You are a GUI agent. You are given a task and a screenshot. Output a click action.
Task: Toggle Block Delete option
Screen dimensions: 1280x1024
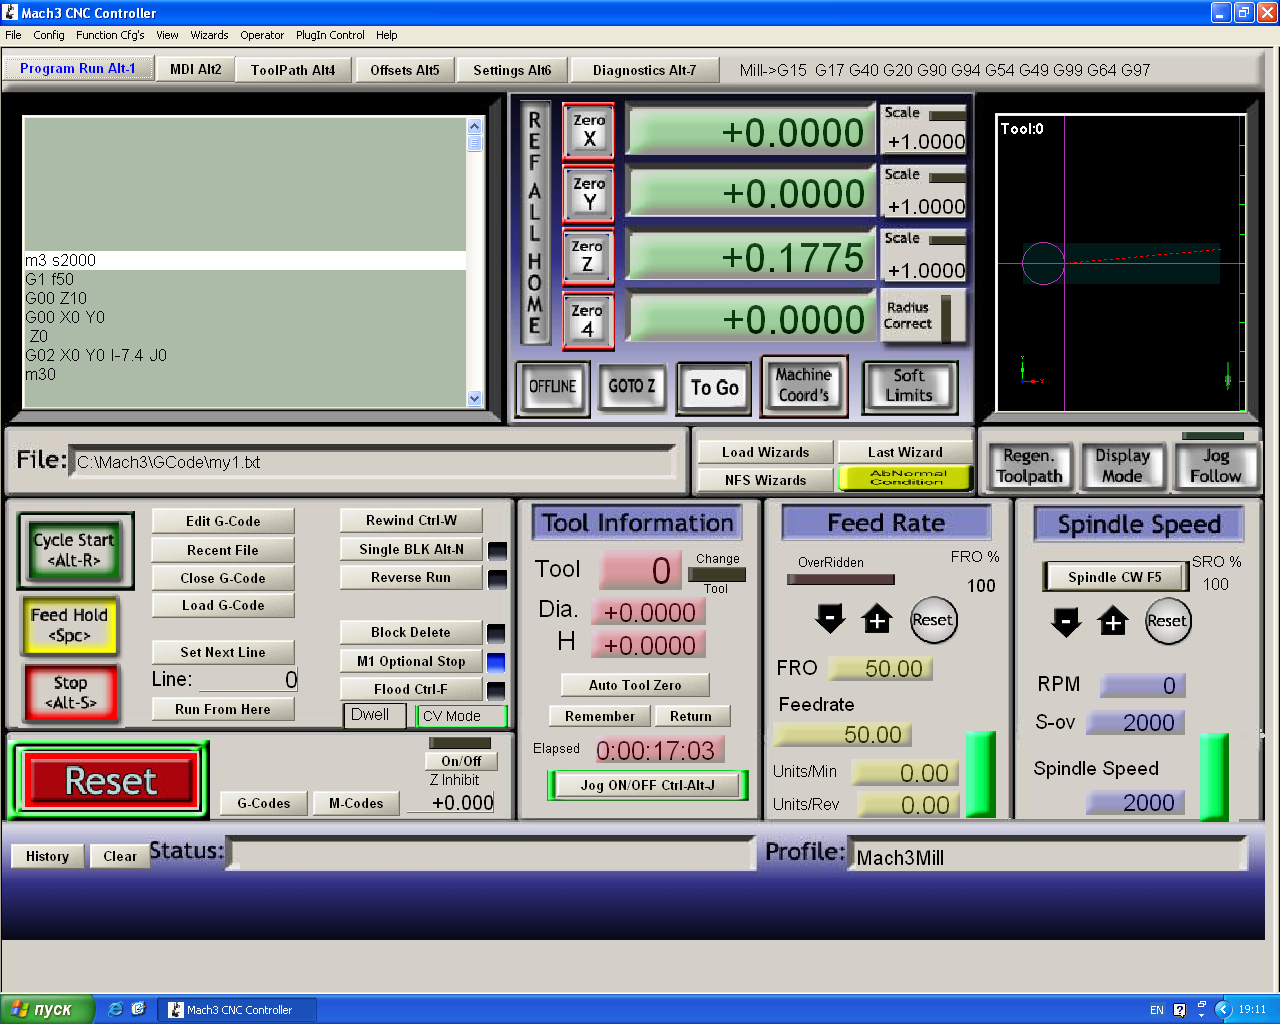(411, 632)
